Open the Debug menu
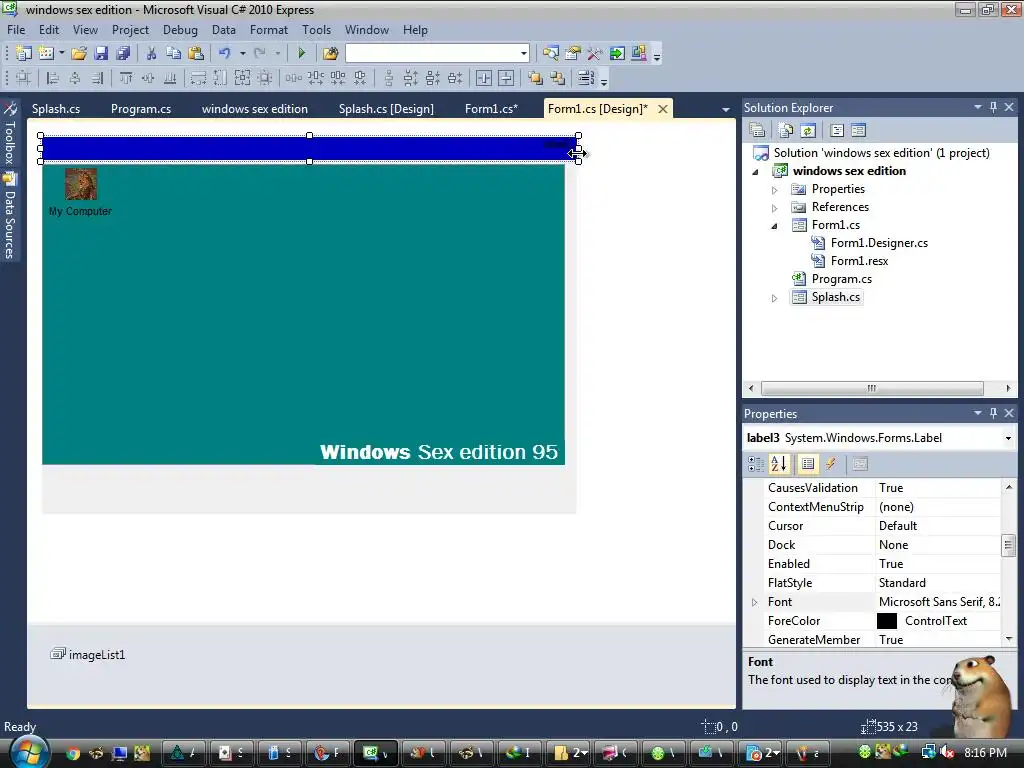This screenshot has height=768, width=1024. 180,30
